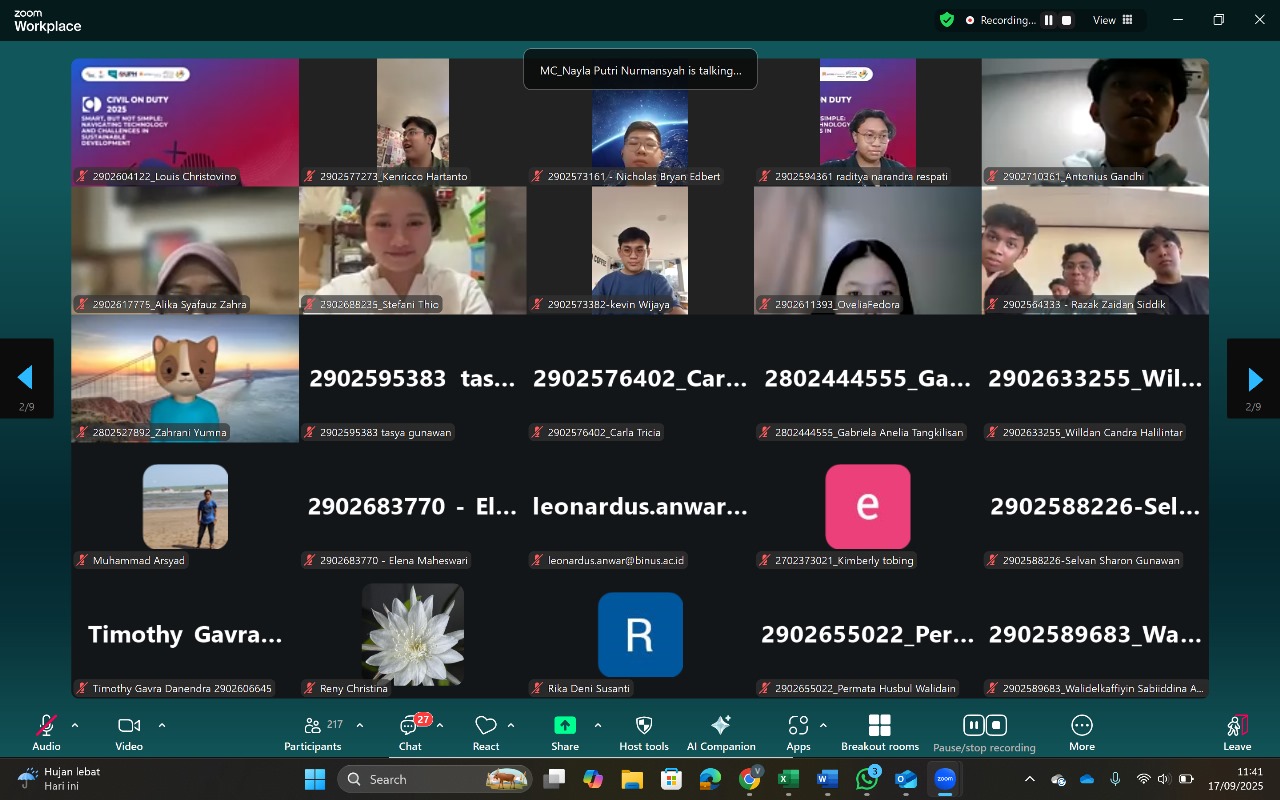The image size is (1280, 800).
Task: Open the More options menu
Action: point(1081,732)
